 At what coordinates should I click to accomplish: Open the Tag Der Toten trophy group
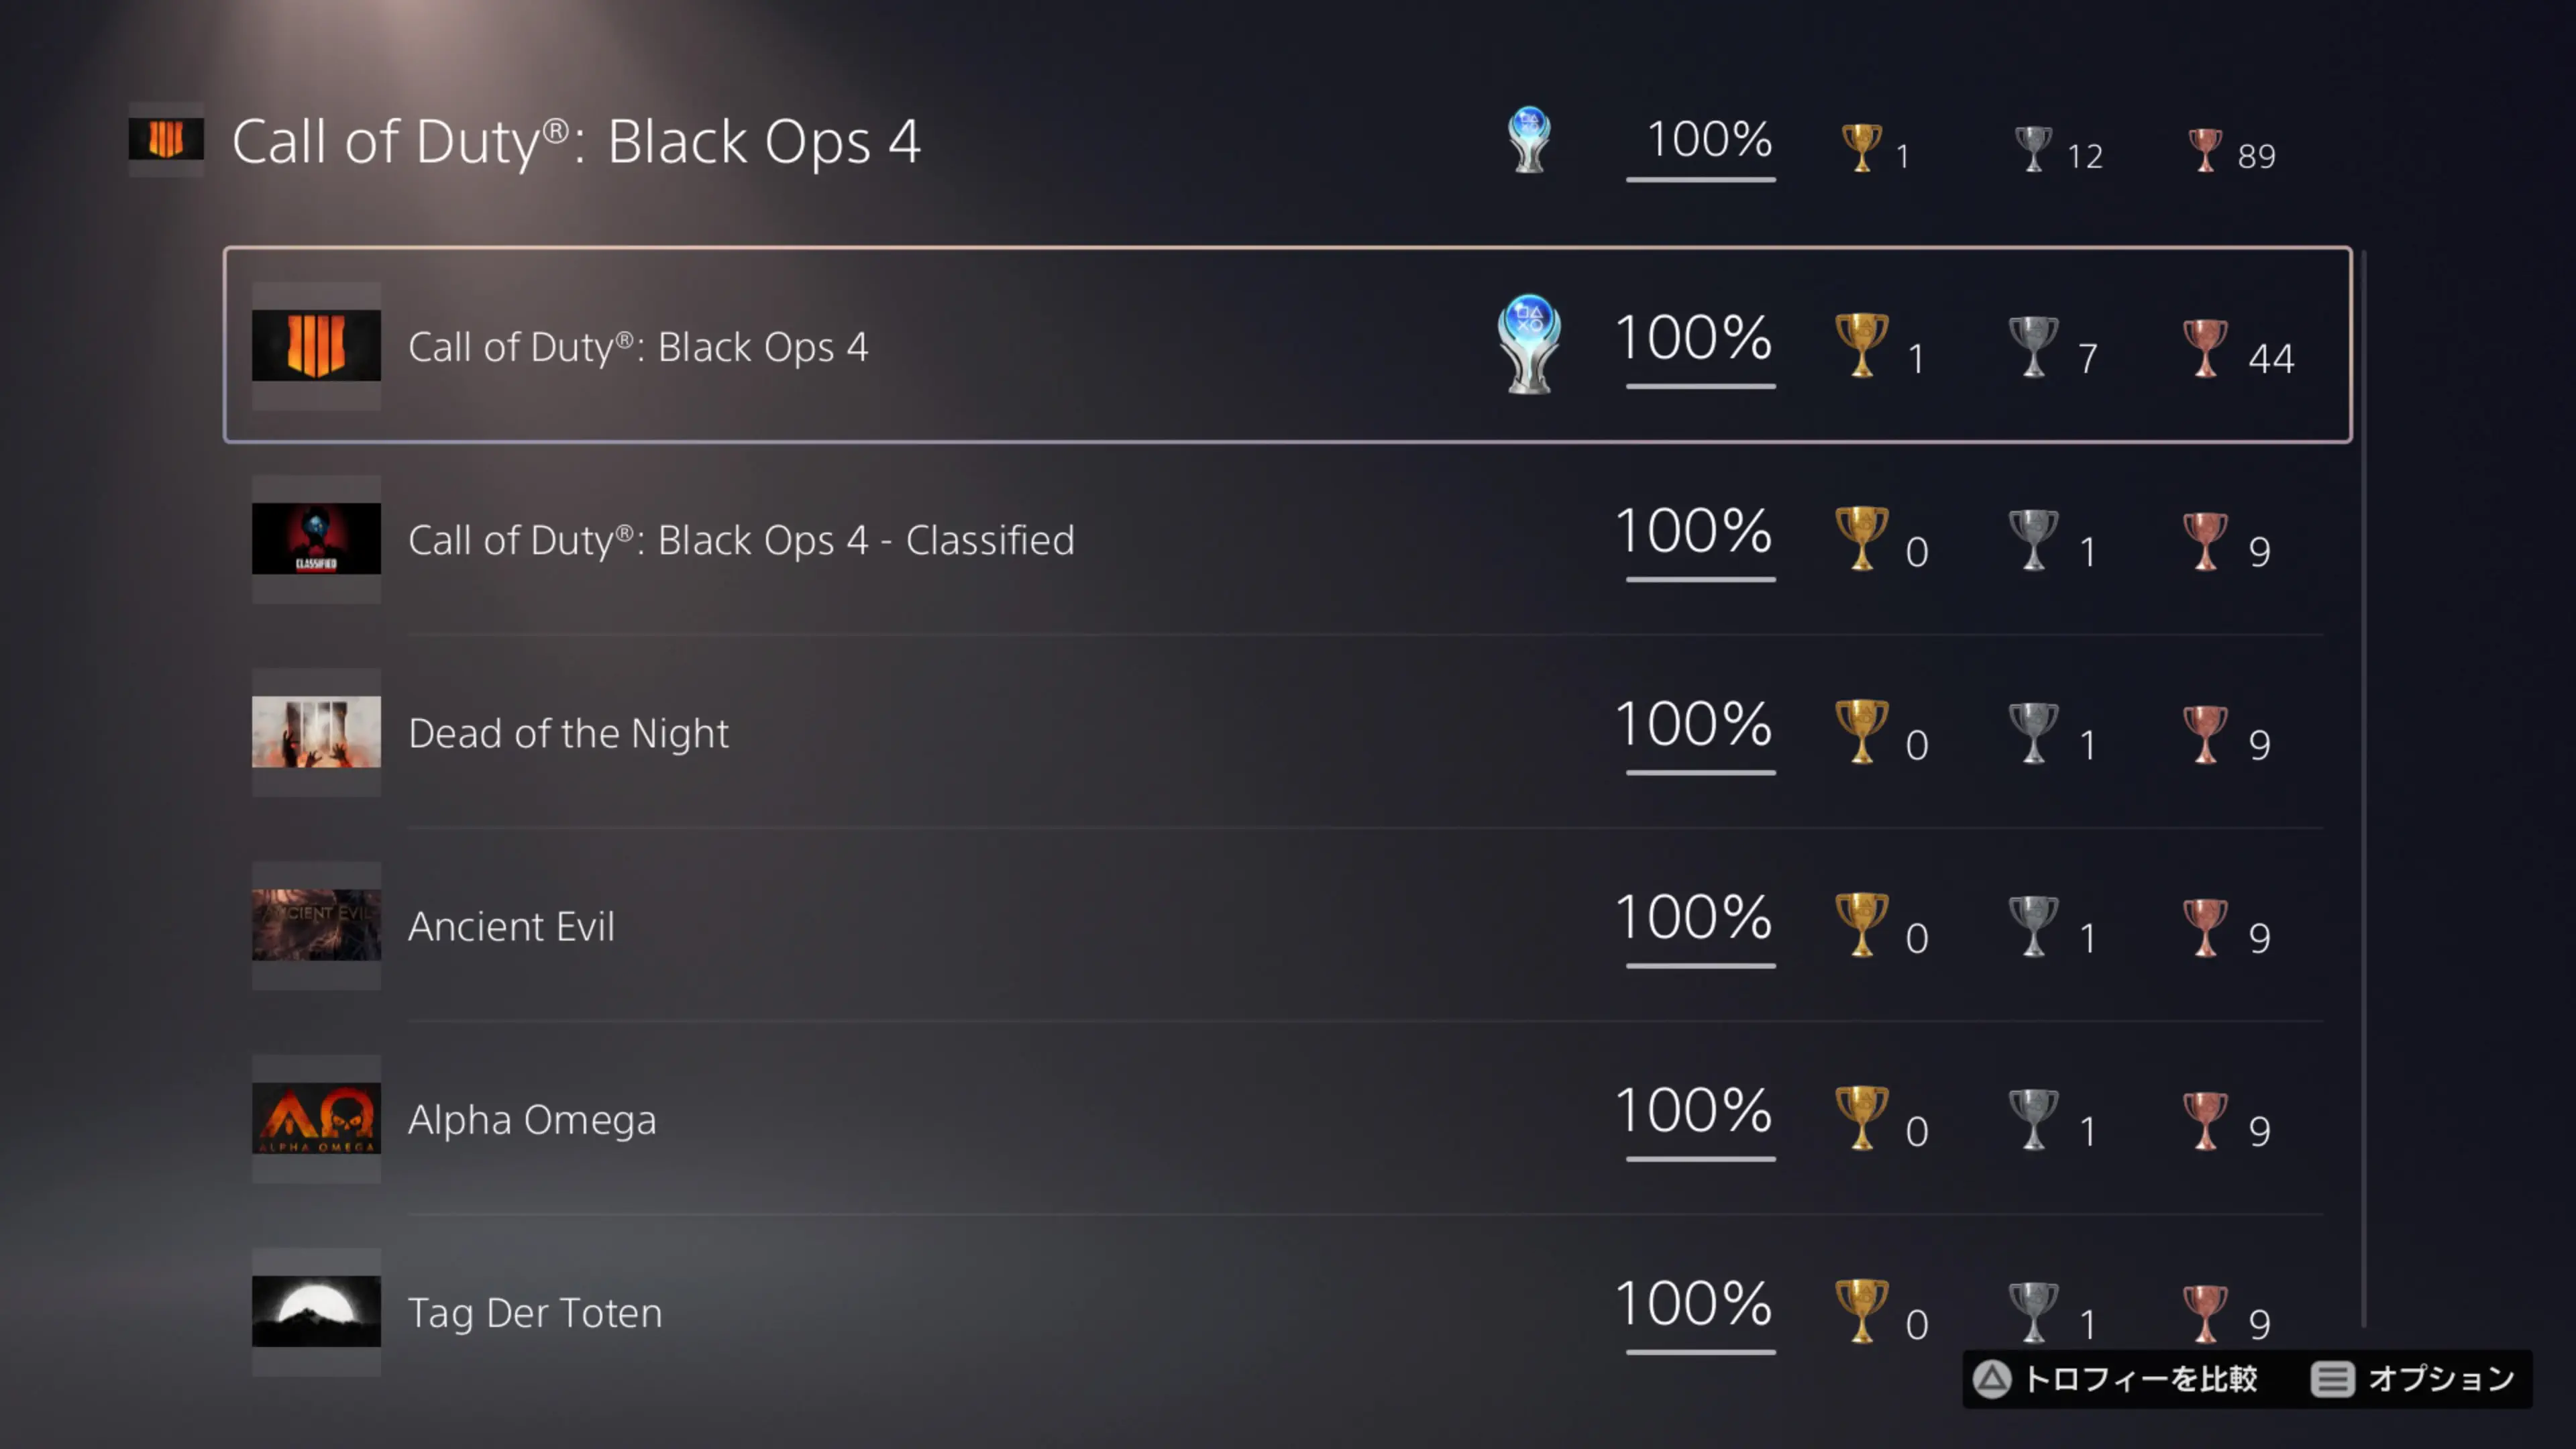point(535,1312)
